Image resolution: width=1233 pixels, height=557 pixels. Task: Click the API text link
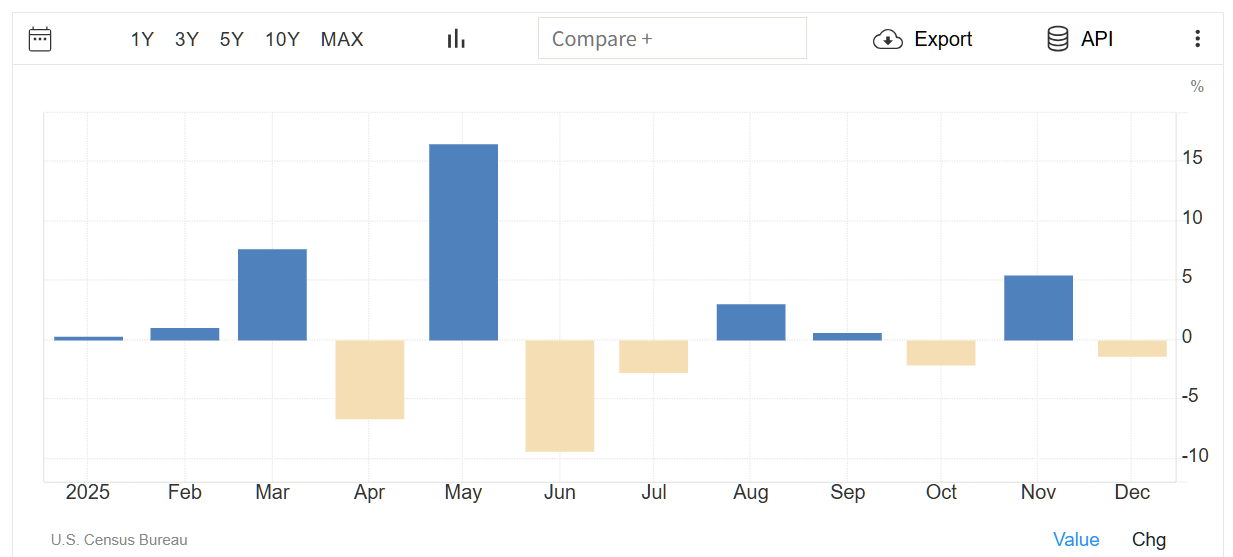[1097, 39]
